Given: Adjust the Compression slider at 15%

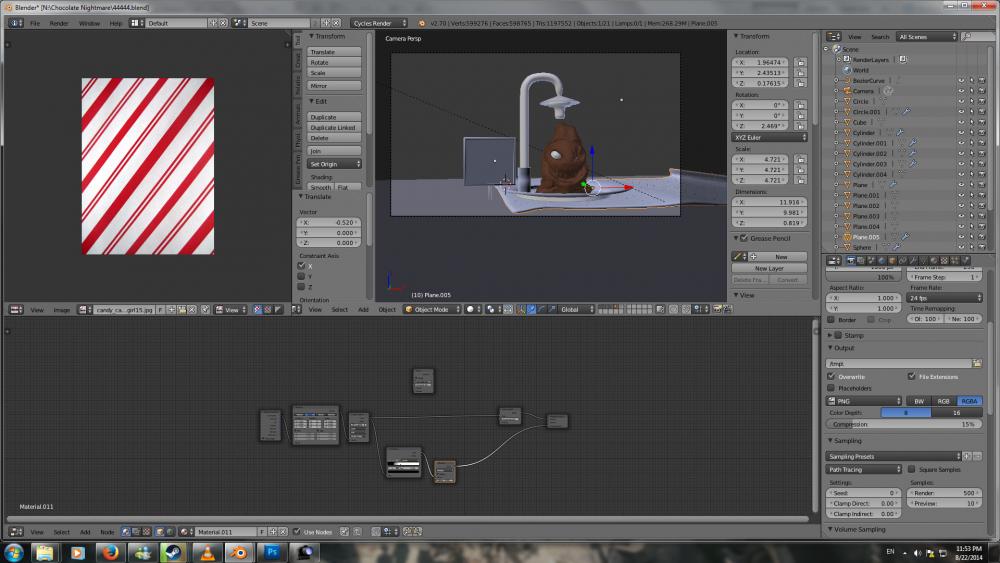Looking at the screenshot, I should (x=905, y=424).
